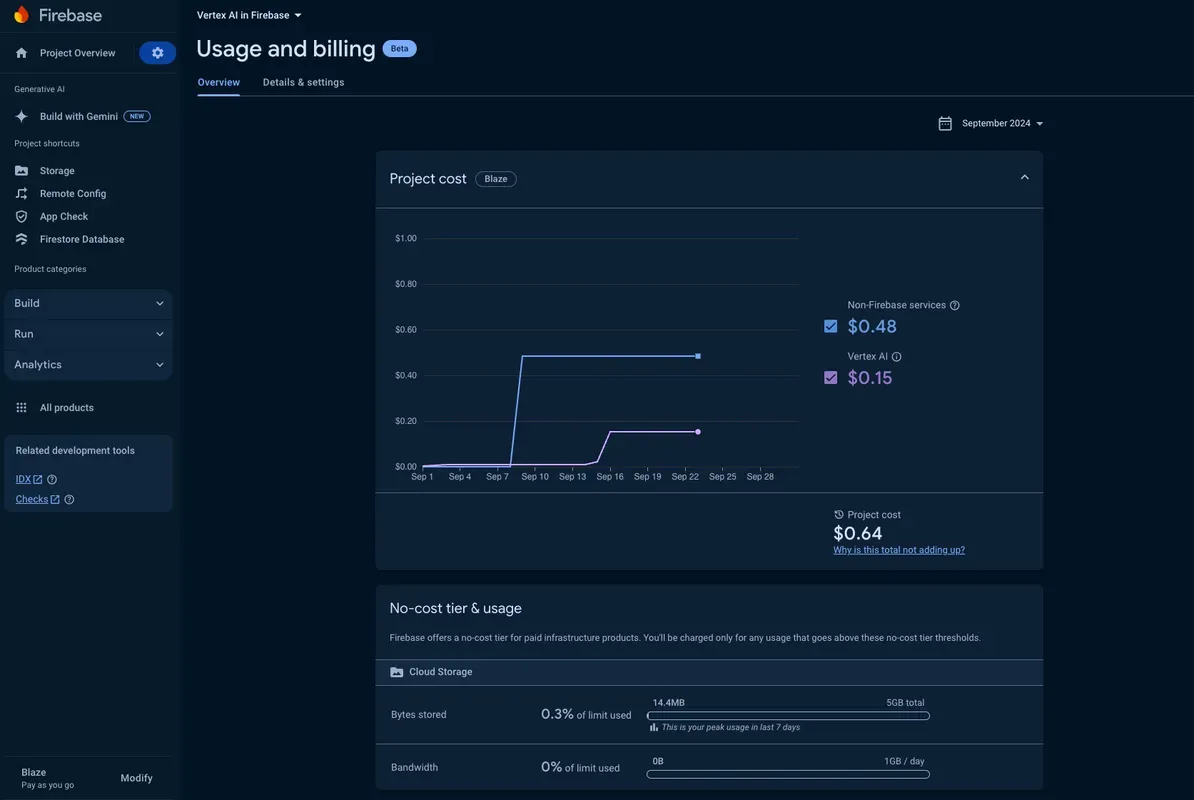Click the Blaze plan badge
The height and width of the screenshot is (800, 1194).
point(496,179)
